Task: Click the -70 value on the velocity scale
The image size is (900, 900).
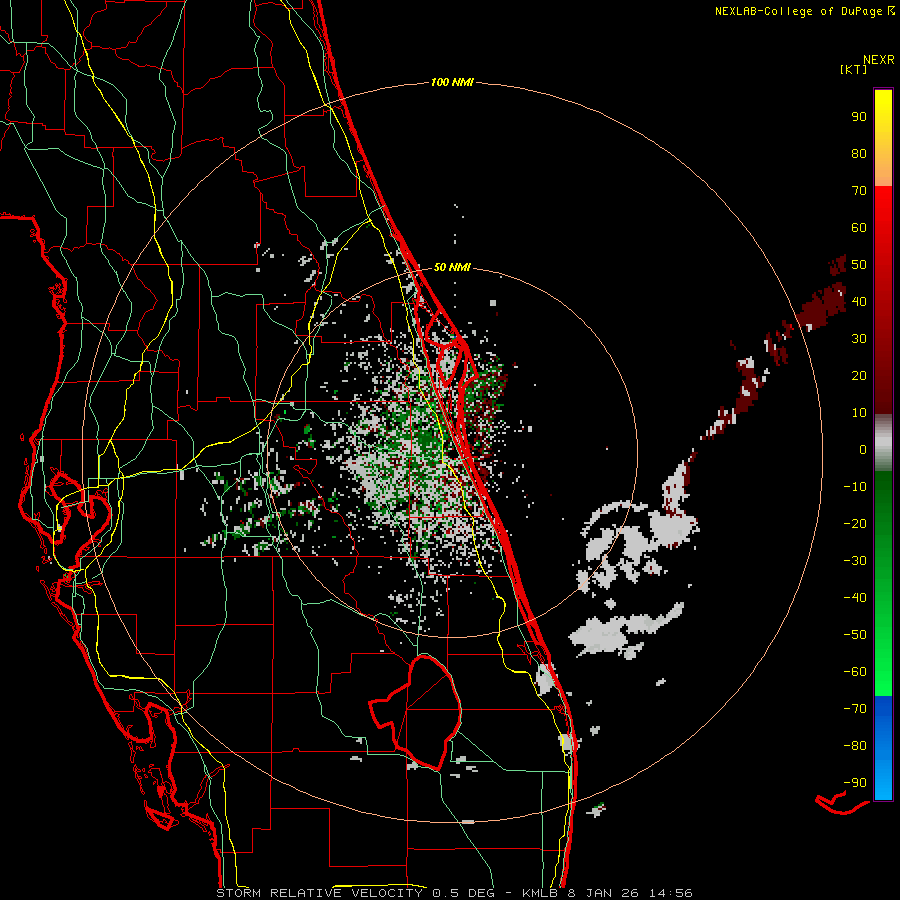Action: coord(855,709)
